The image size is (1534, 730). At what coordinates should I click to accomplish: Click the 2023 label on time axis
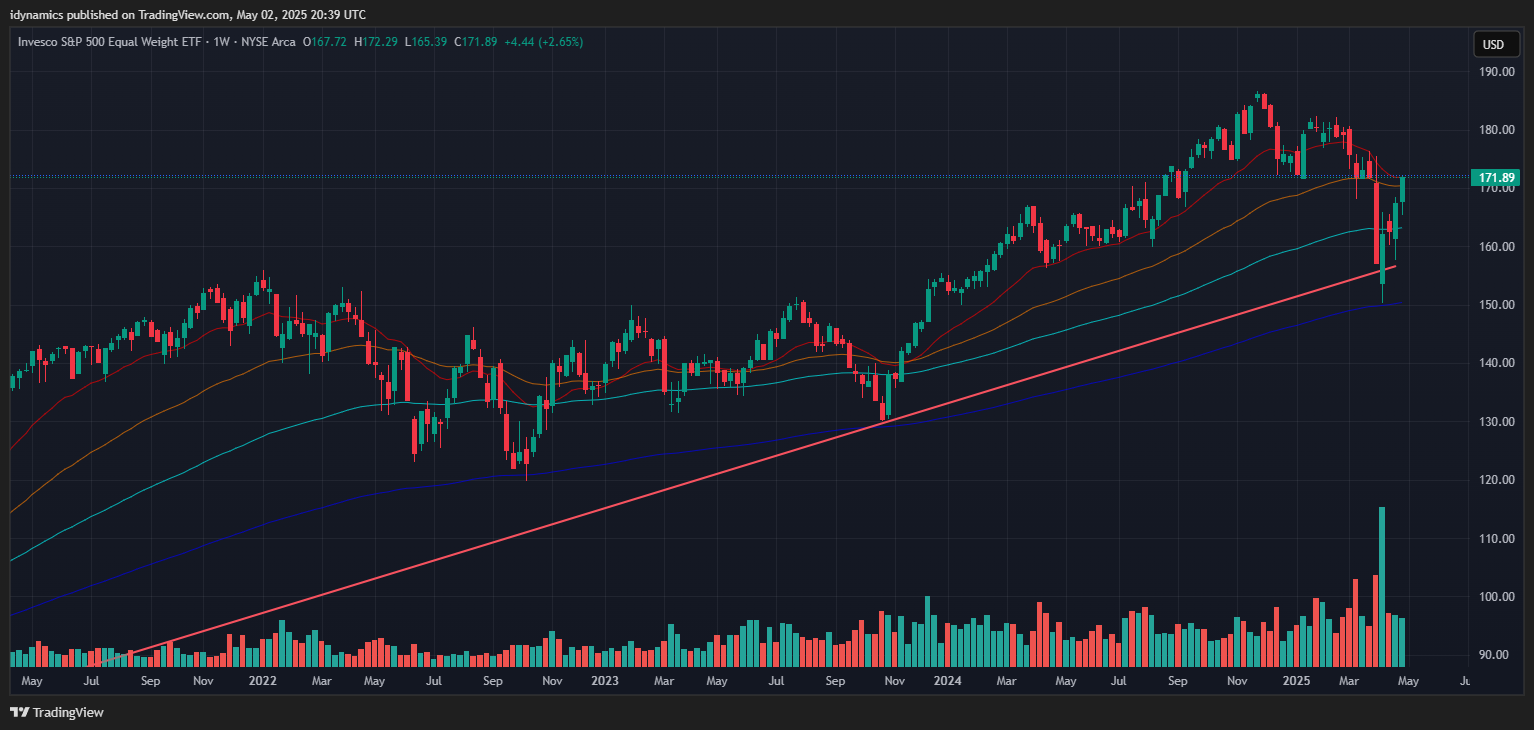(604, 681)
